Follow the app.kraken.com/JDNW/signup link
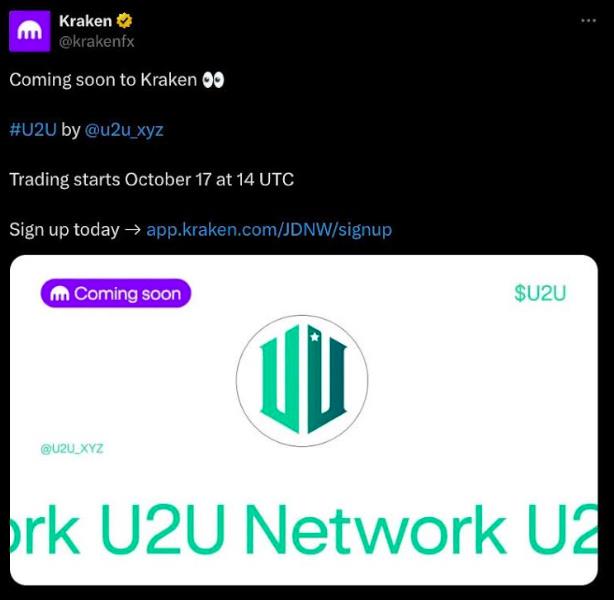Viewport: 614px width, 600px height. click(269, 230)
